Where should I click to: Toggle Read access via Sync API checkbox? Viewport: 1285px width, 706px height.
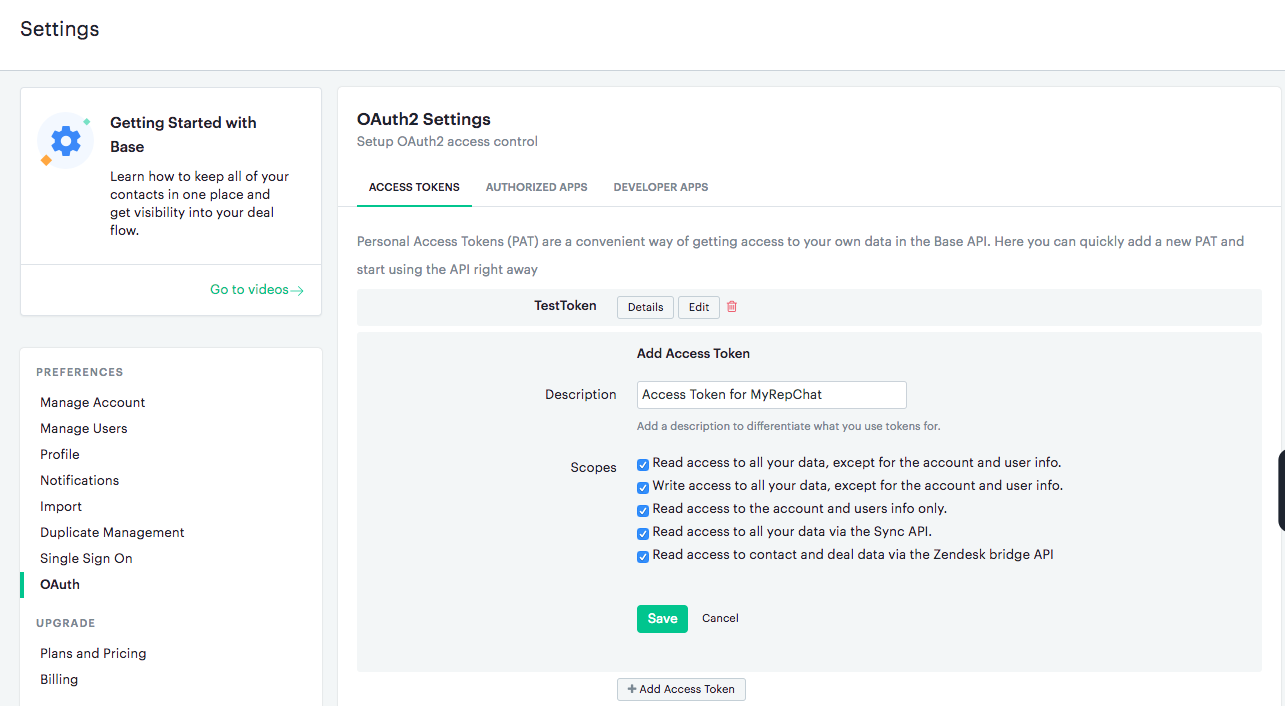click(x=643, y=533)
